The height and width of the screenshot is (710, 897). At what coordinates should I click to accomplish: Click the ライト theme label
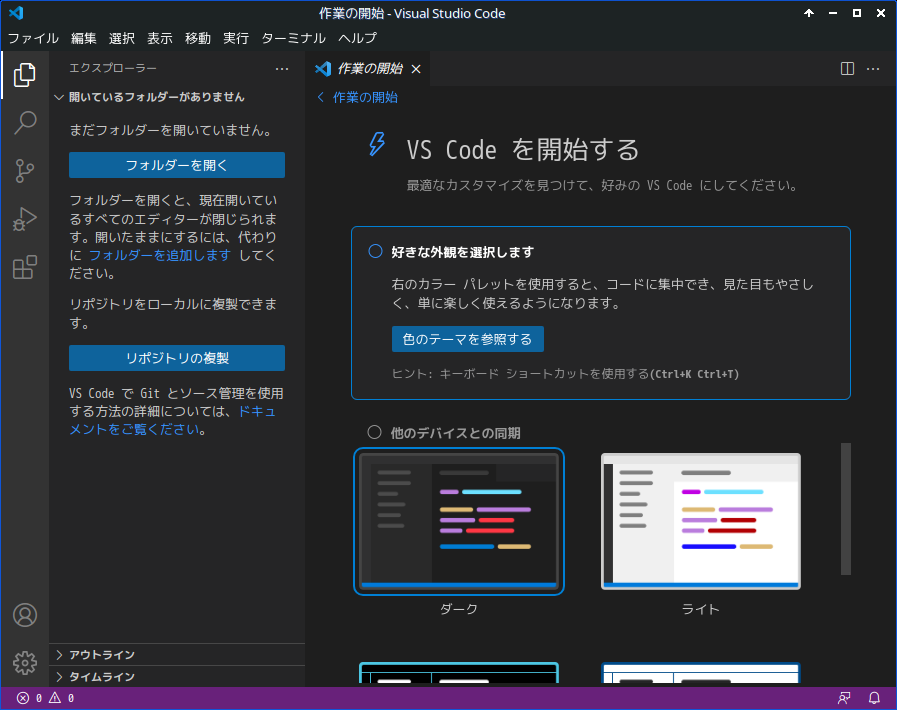pyautogui.click(x=701, y=609)
